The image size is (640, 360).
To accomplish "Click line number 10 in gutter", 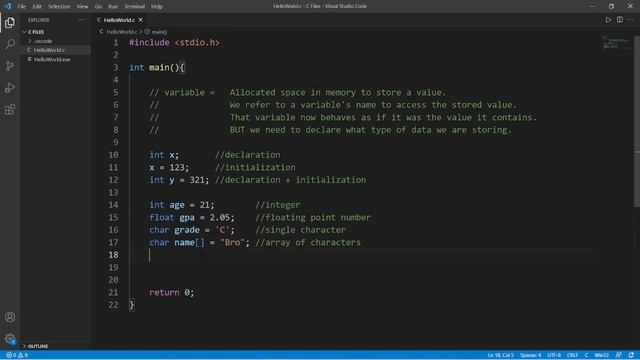I will [113, 155].
